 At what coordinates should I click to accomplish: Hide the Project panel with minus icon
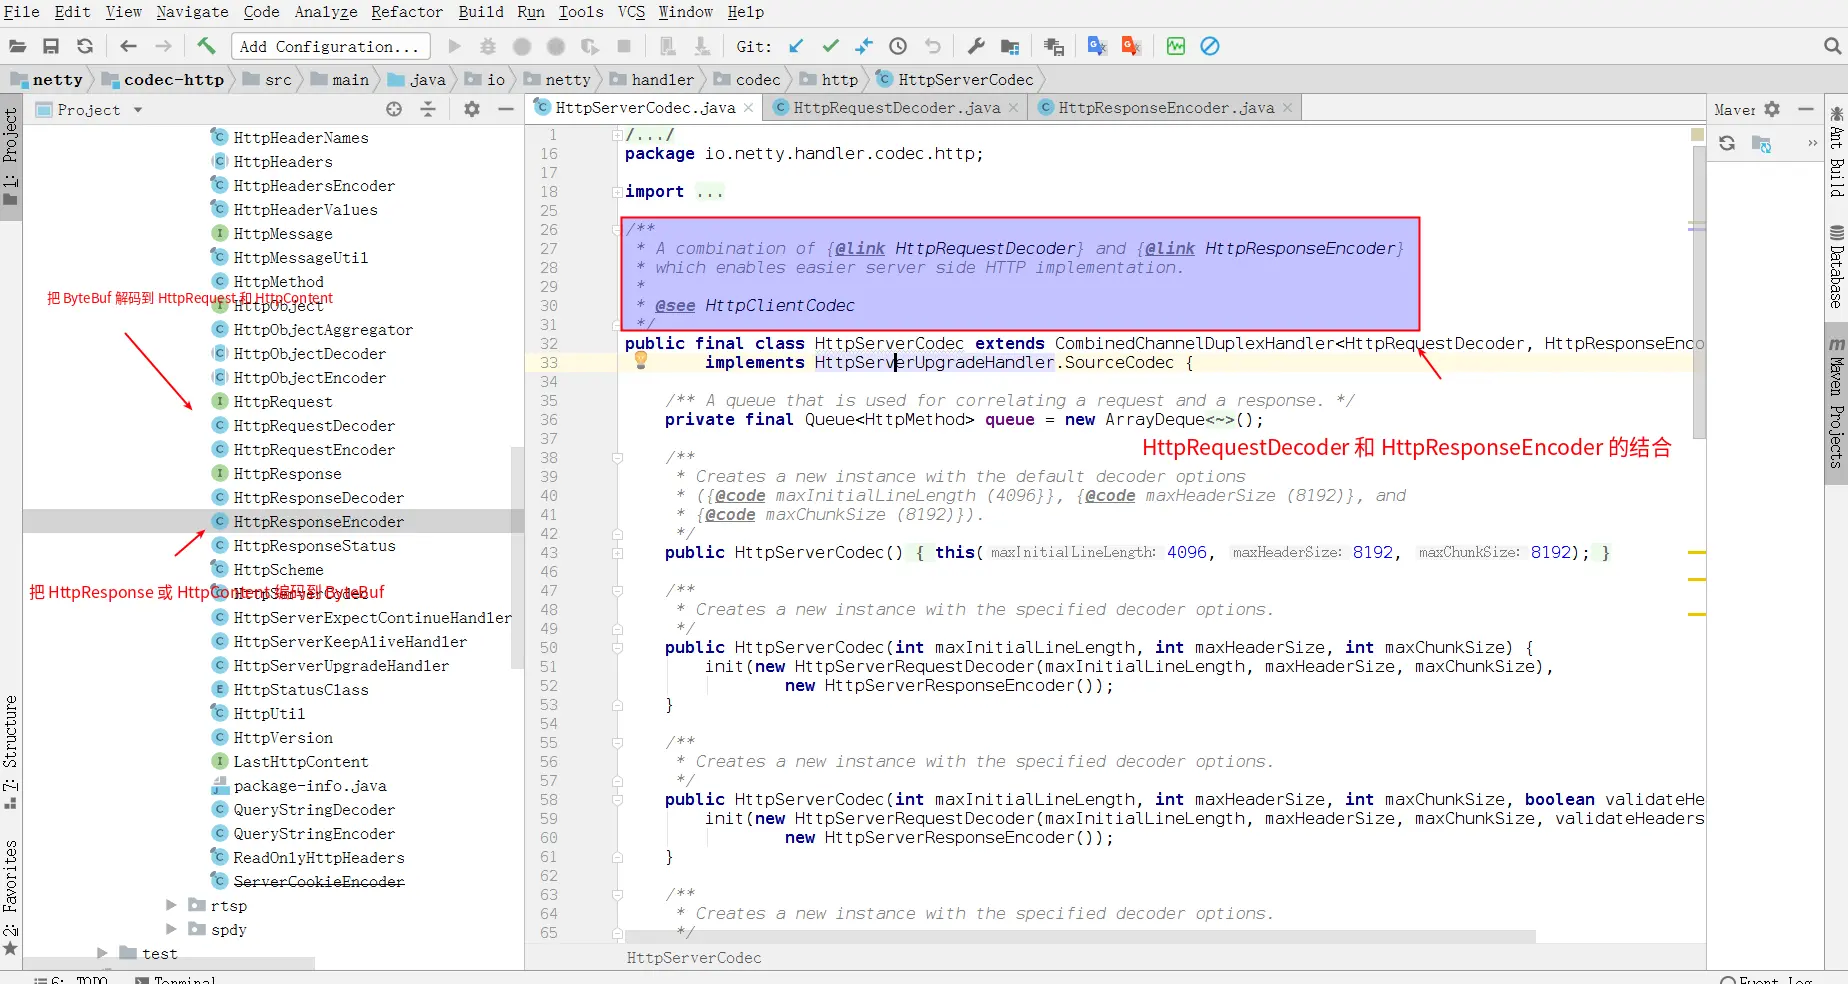pyautogui.click(x=506, y=109)
